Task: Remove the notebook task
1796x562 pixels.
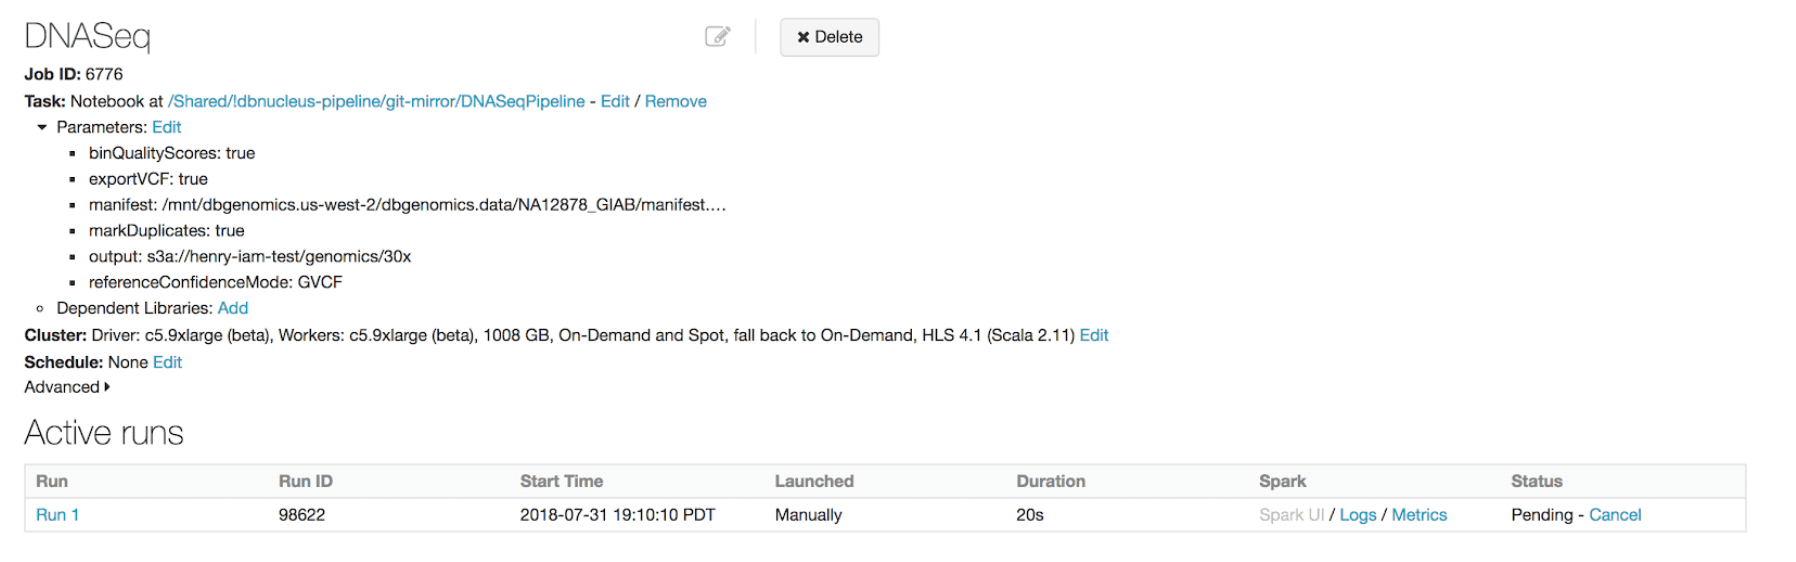Action: (675, 101)
